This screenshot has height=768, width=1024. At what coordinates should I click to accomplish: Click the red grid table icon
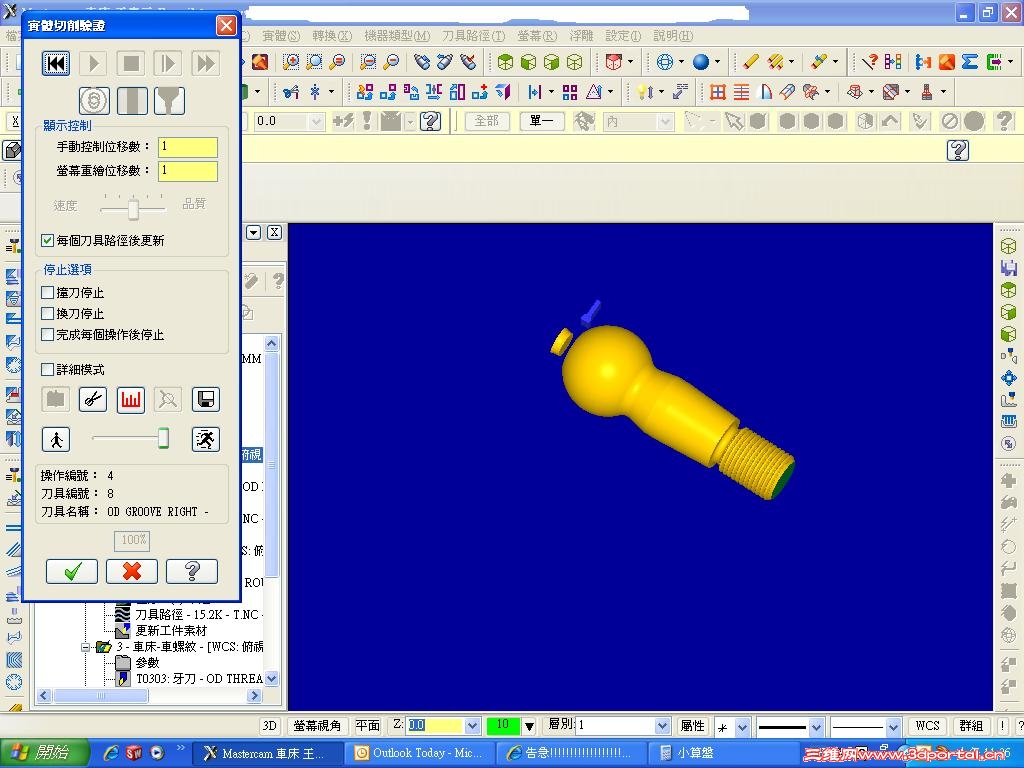pos(718,91)
